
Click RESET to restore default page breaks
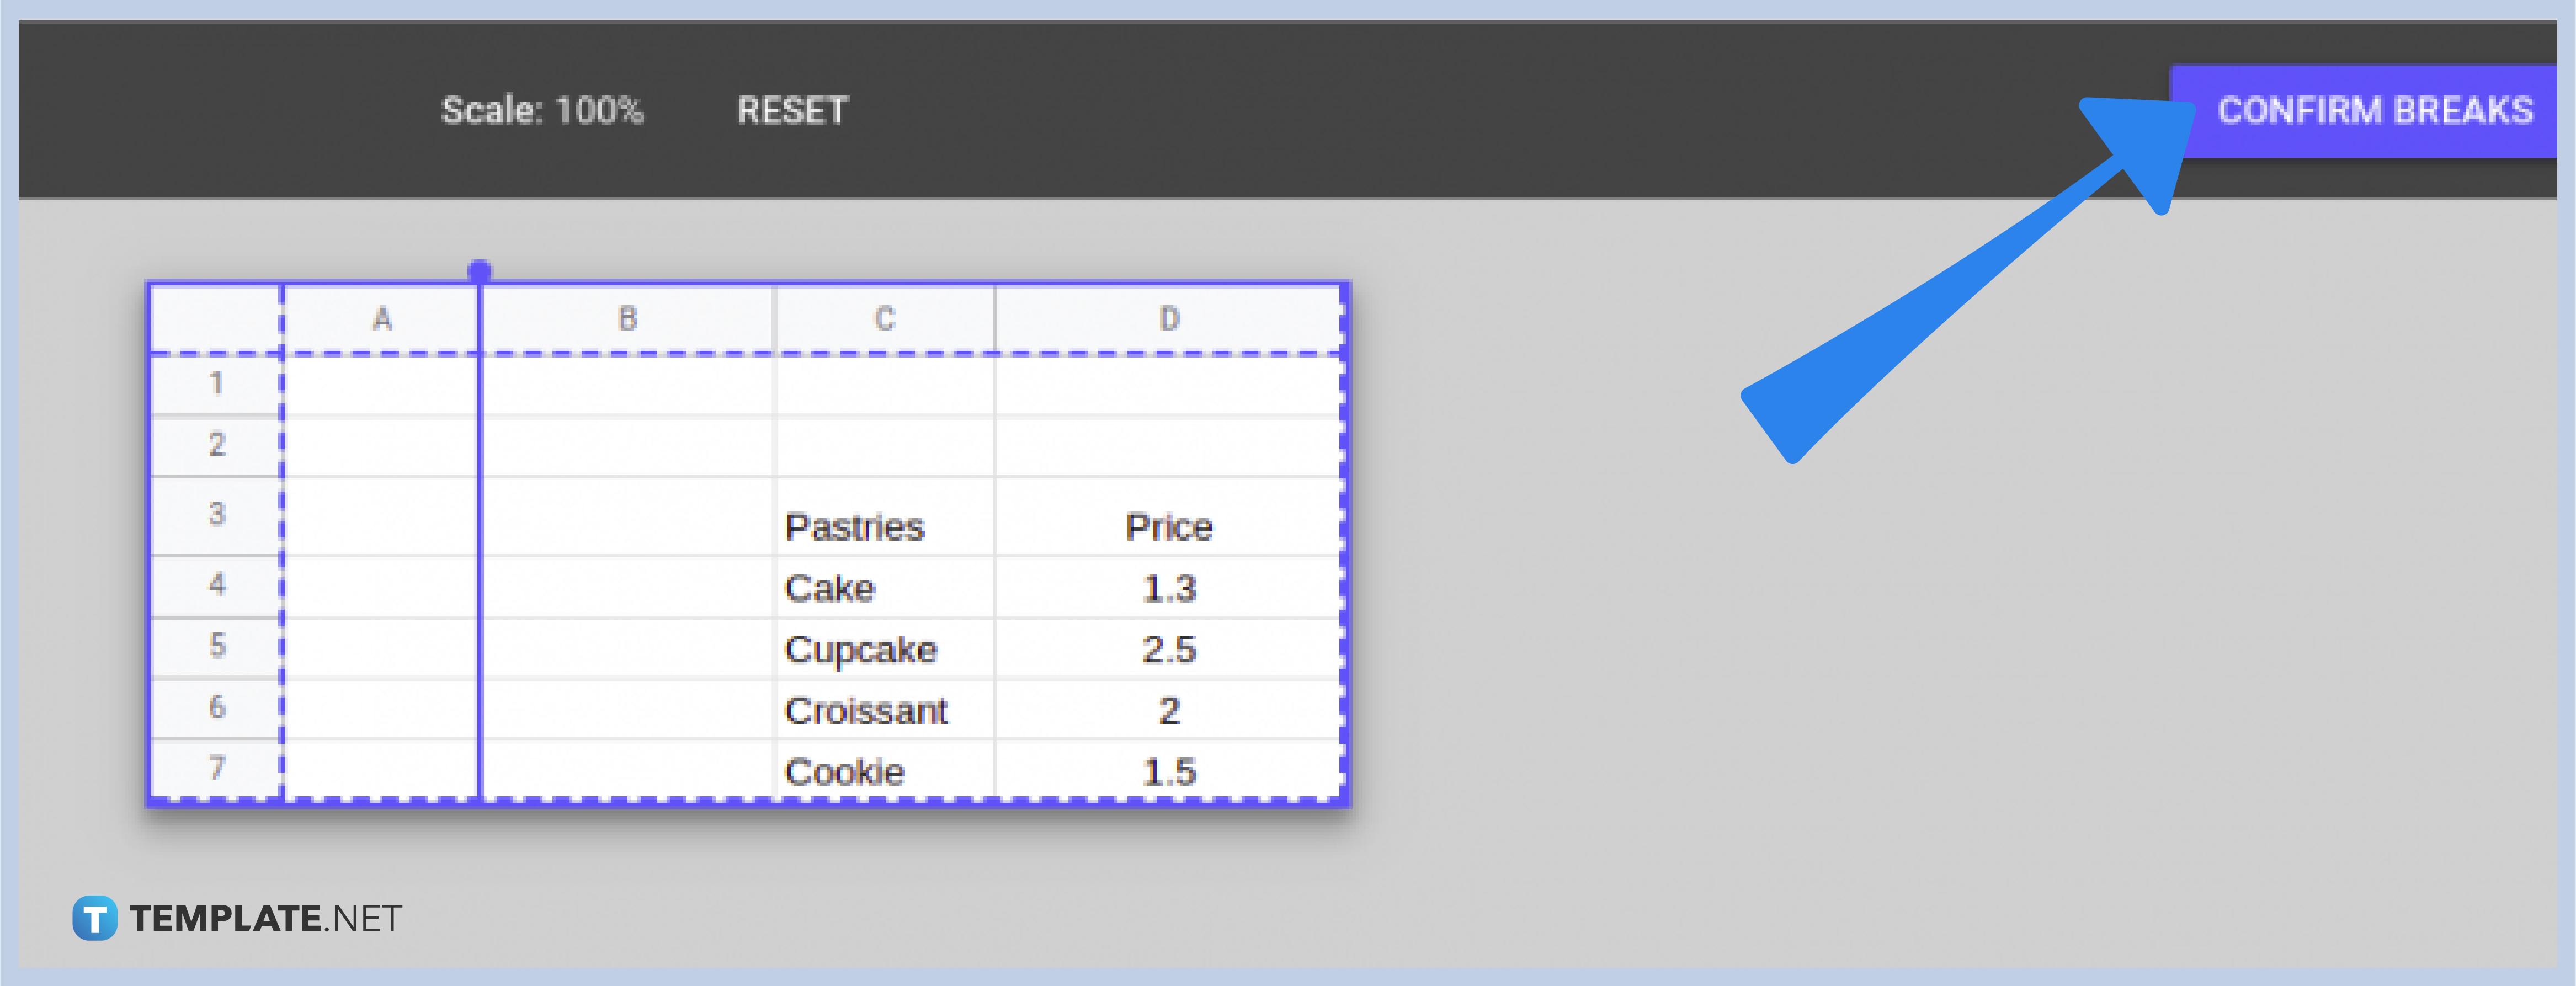(791, 110)
